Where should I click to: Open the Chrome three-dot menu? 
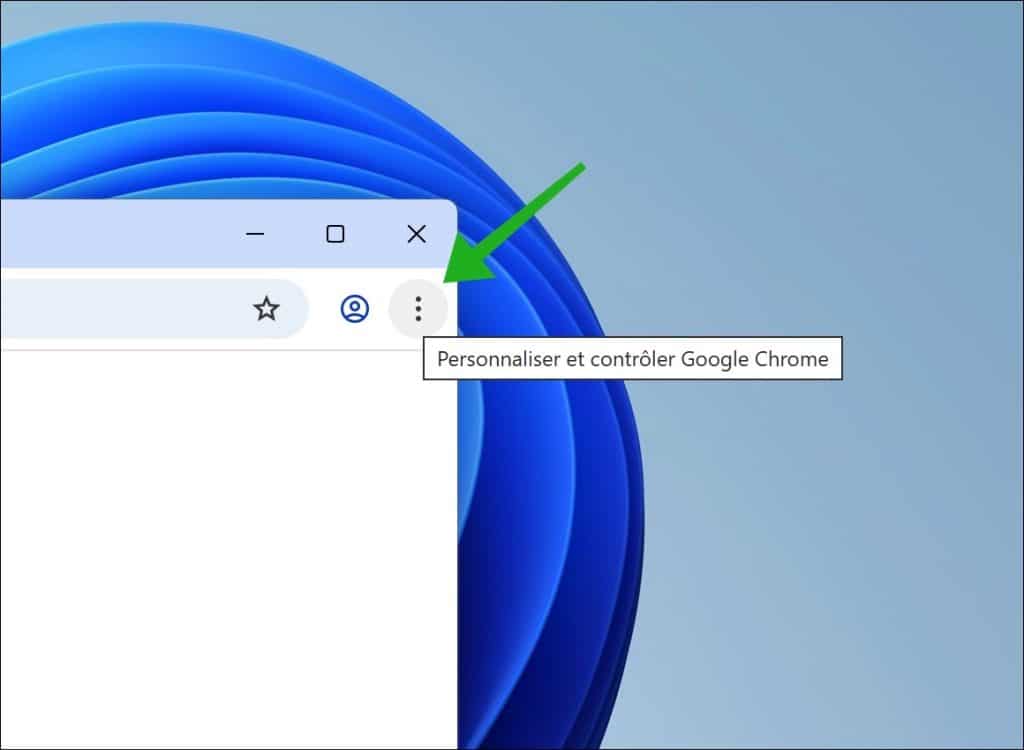pos(418,309)
